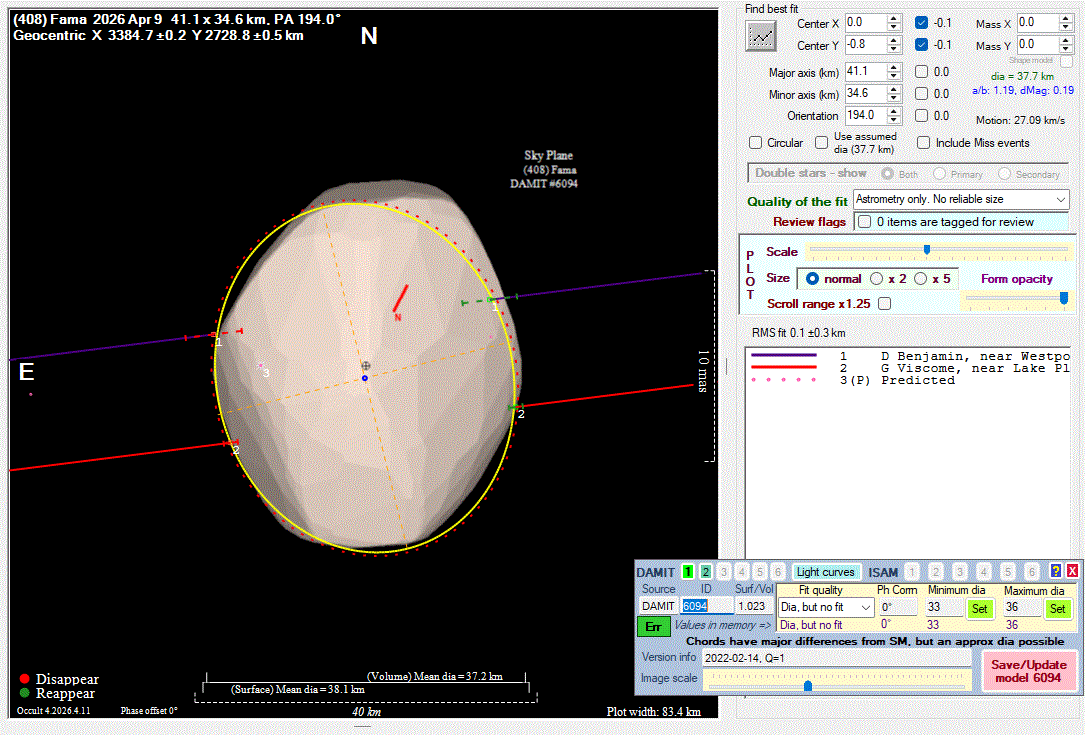Click Set next to Minimum dia
The width and height of the screenshot is (1085, 735).
(x=979, y=608)
